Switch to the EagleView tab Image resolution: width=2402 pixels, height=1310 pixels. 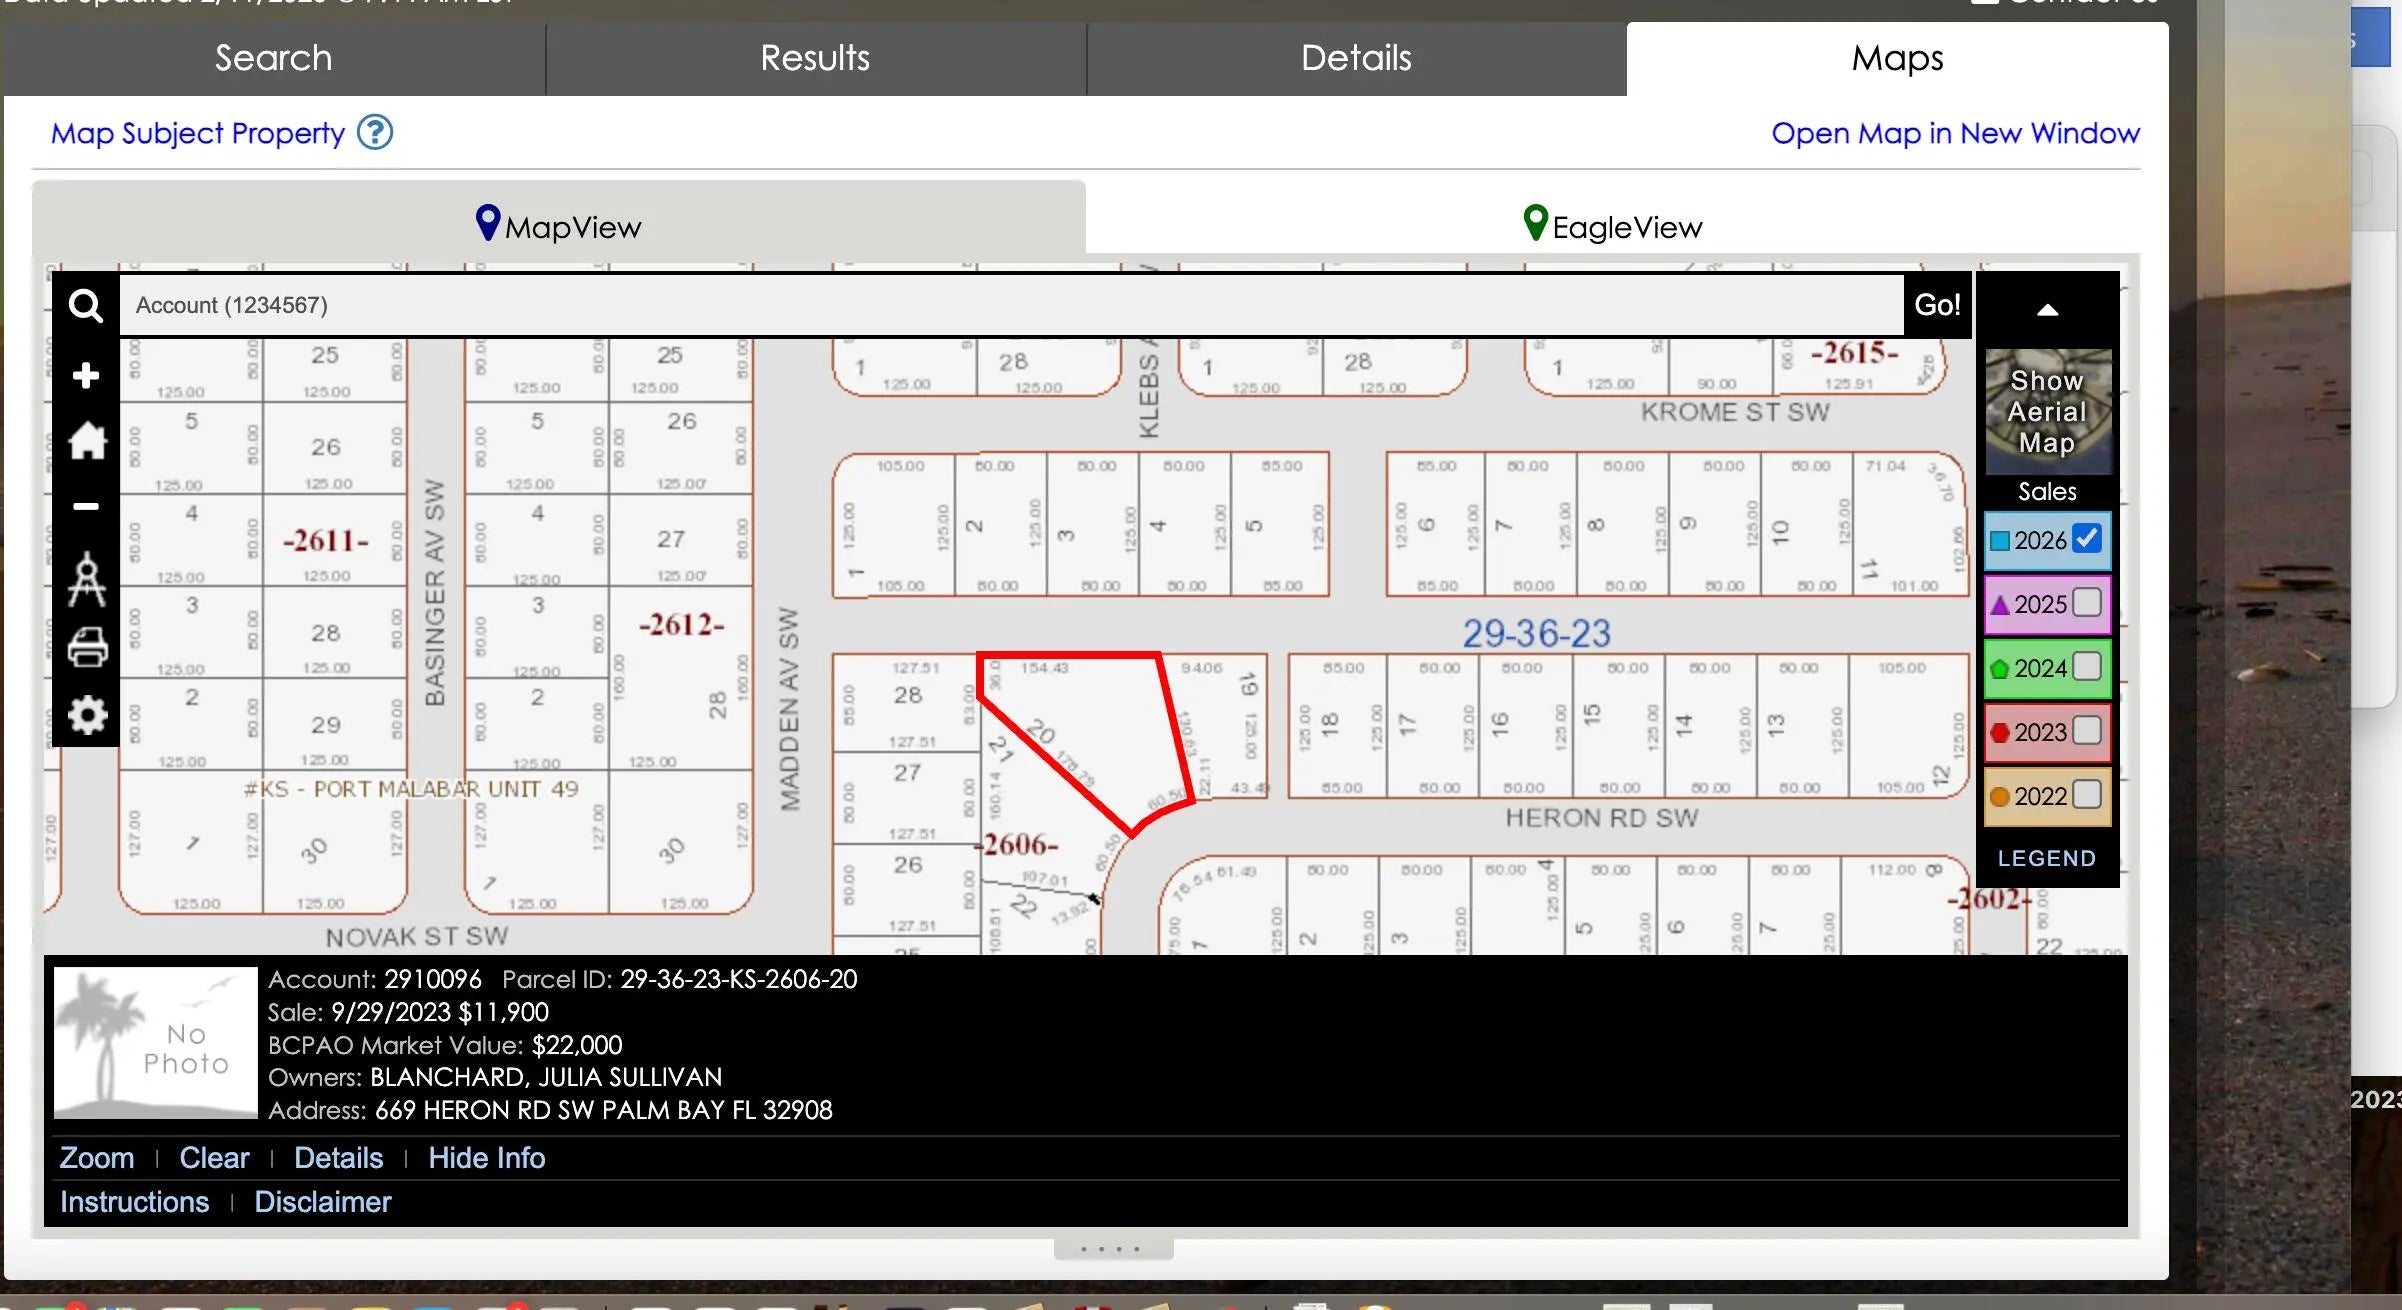(x=1612, y=226)
